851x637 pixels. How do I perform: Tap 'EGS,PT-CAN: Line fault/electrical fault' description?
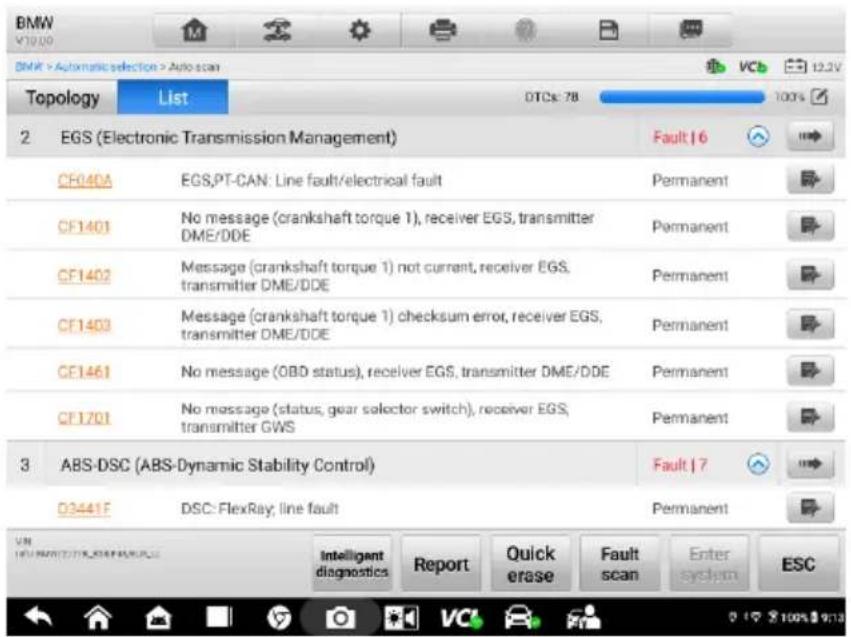click(311, 180)
